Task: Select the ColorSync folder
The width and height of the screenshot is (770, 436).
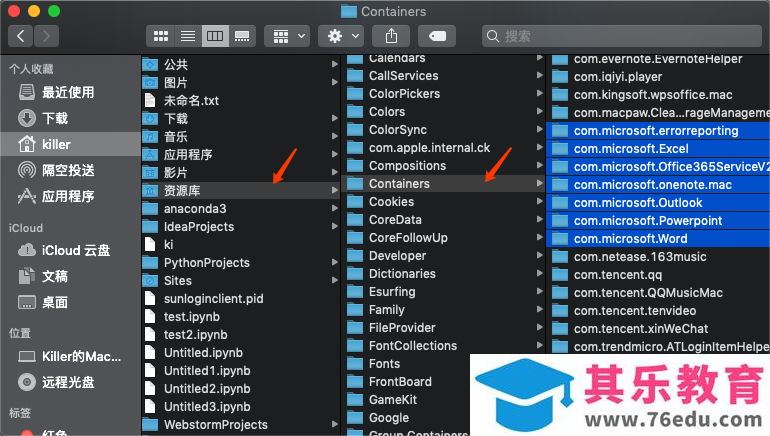Action: (445, 130)
